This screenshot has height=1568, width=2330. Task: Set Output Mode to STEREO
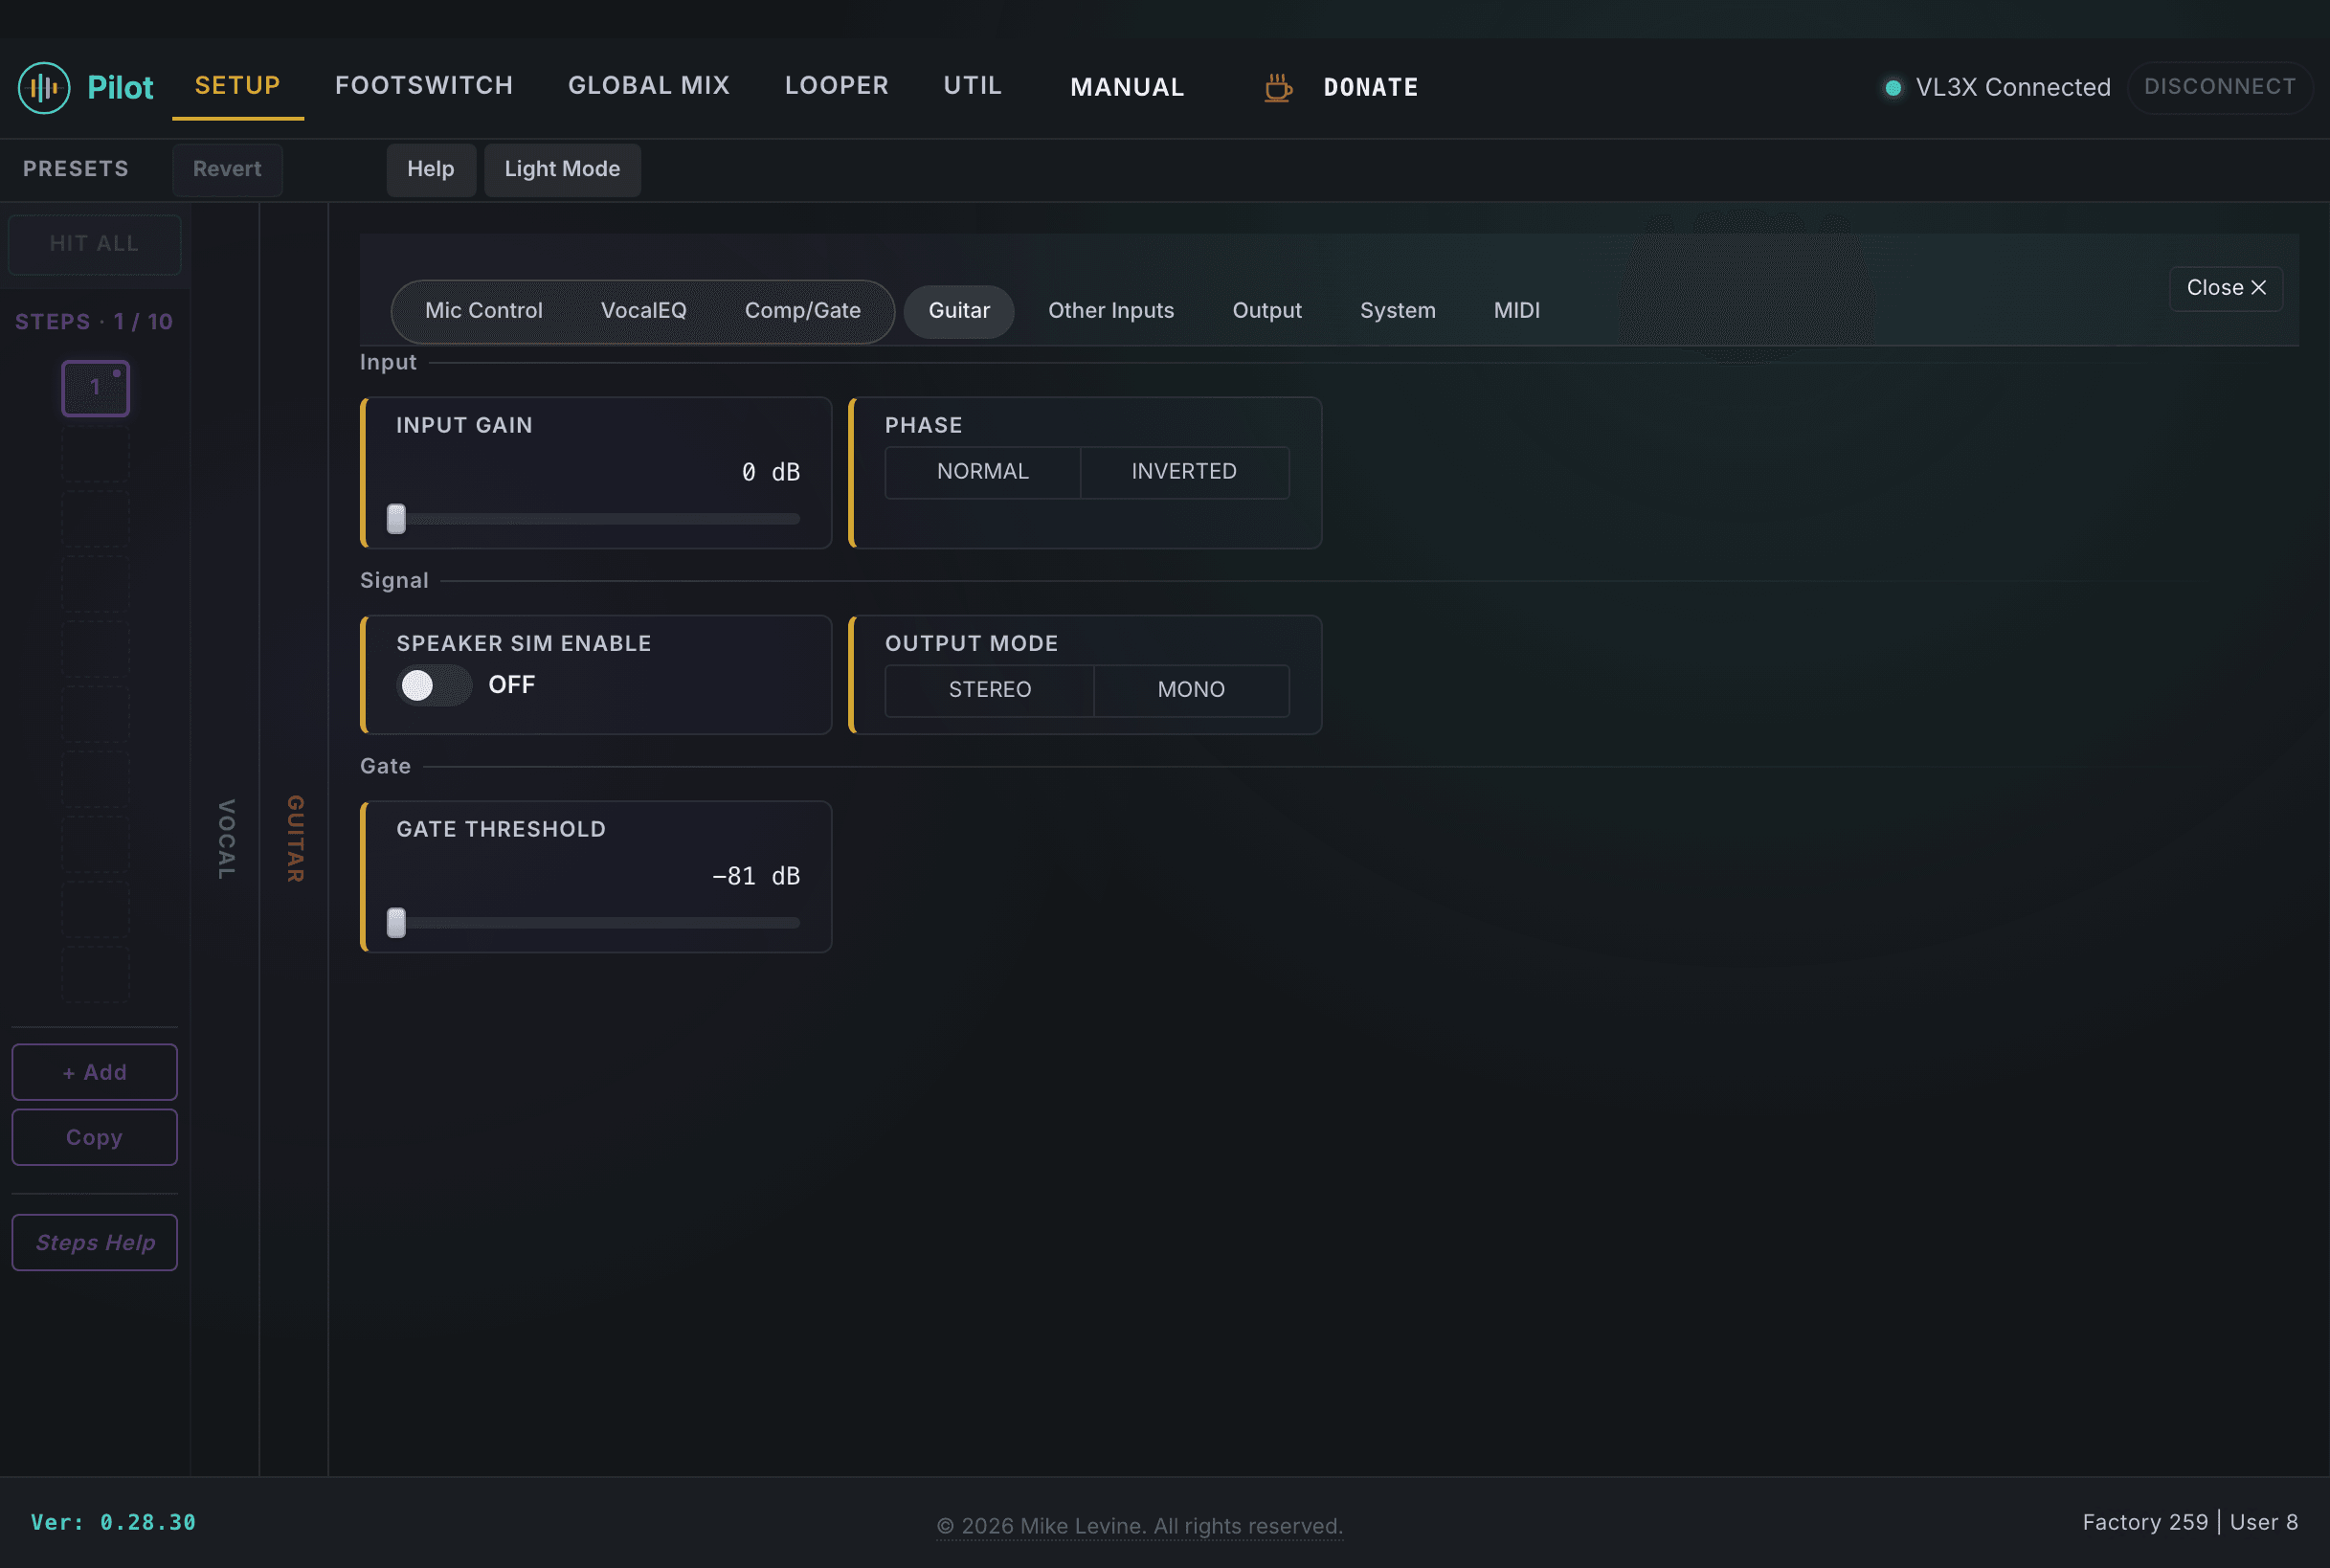tap(990, 690)
